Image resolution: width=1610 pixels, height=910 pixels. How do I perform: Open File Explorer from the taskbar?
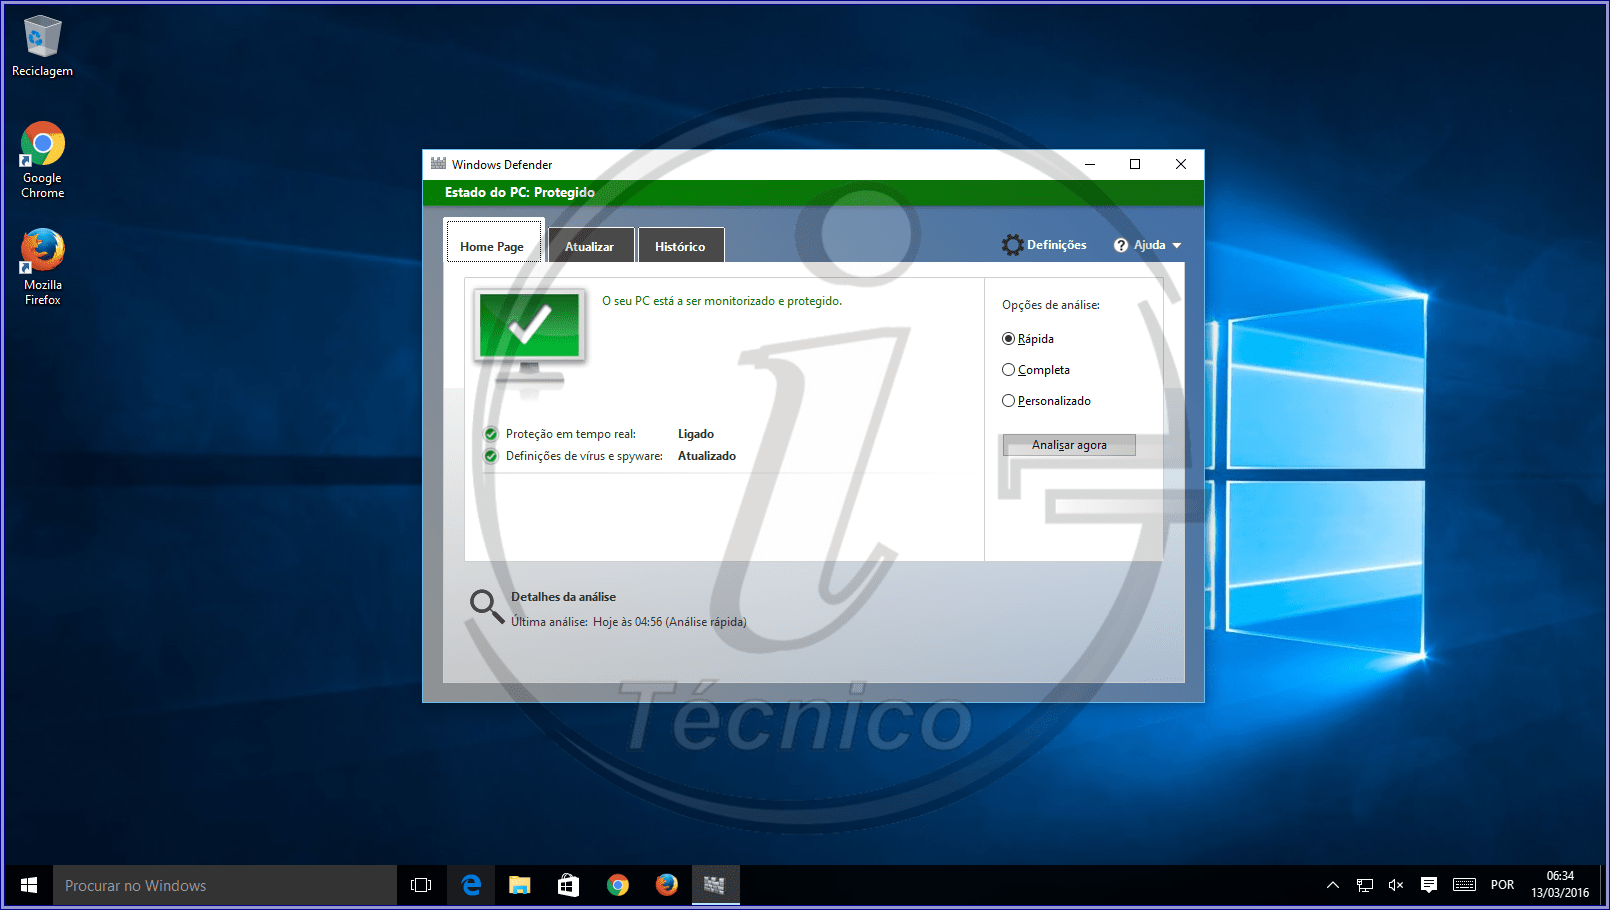[x=519, y=885]
